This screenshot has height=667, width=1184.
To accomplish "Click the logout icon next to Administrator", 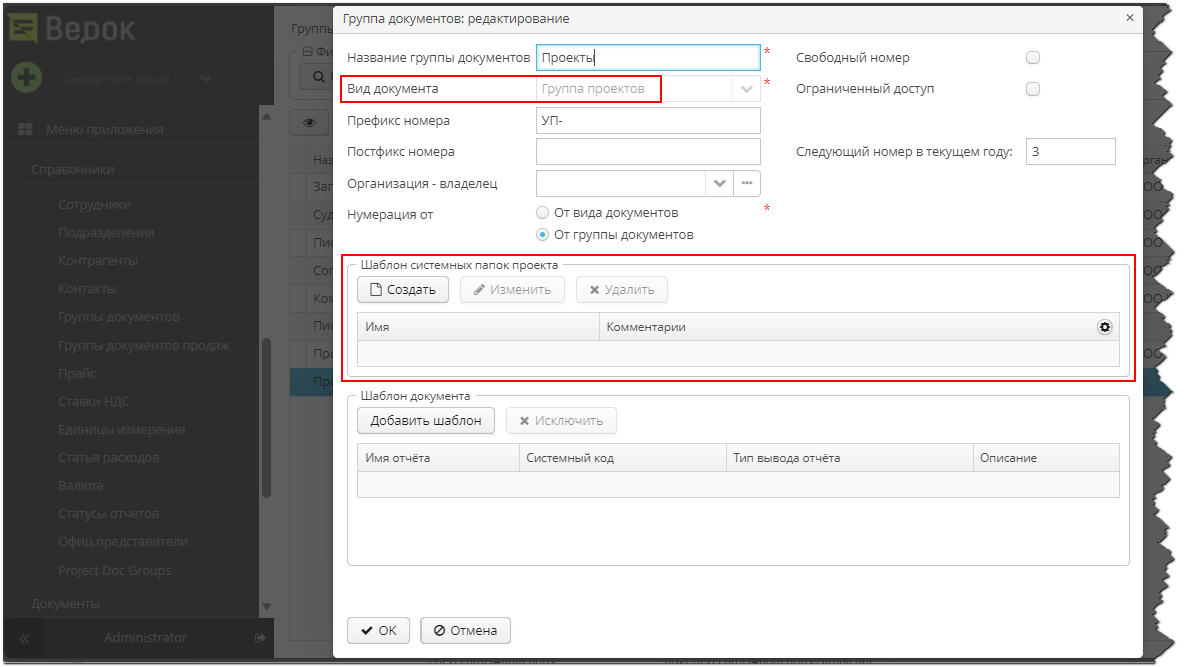I will coord(260,637).
